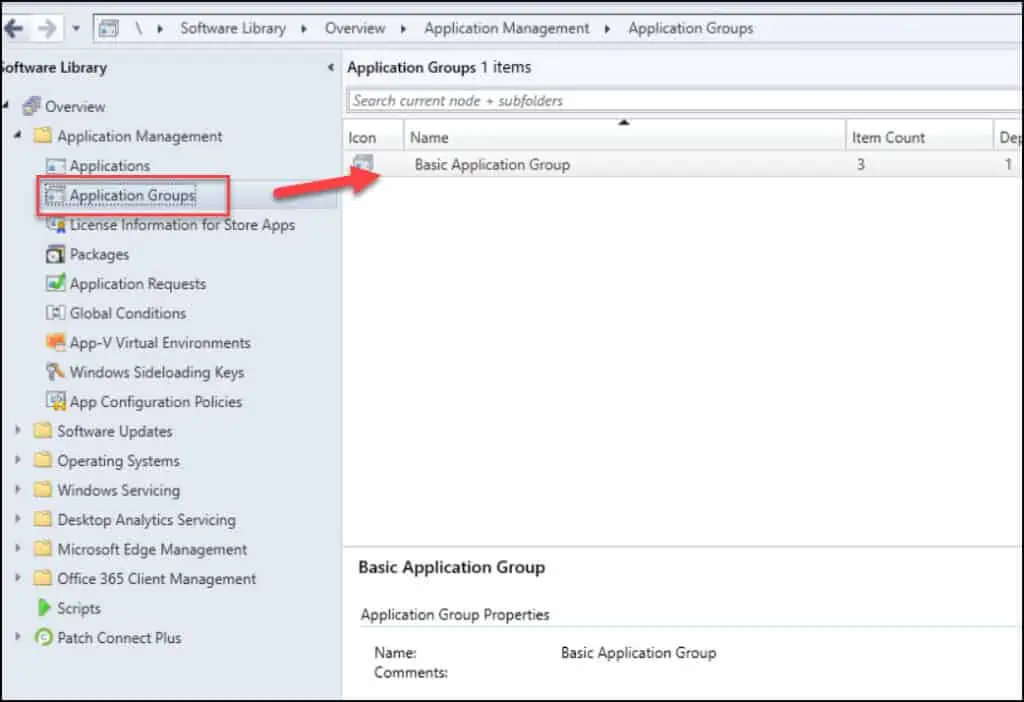Open the Packages node
The height and width of the screenshot is (702, 1024).
pos(99,255)
